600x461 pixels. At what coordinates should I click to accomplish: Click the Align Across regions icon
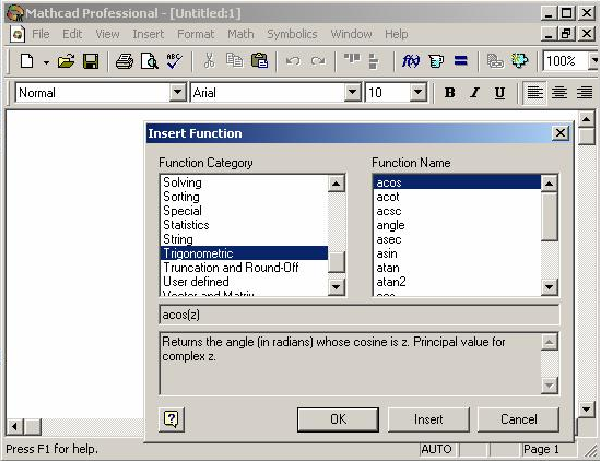(x=352, y=60)
